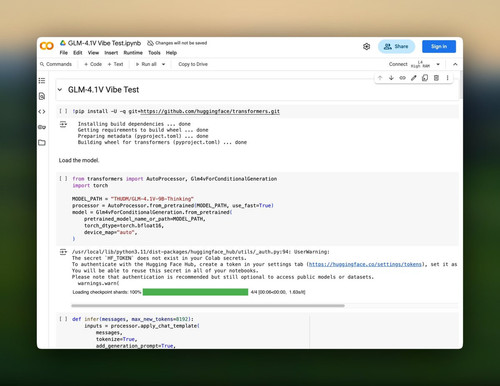Click the Colab logo
The width and height of the screenshot is (500, 386).
pos(47,46)
